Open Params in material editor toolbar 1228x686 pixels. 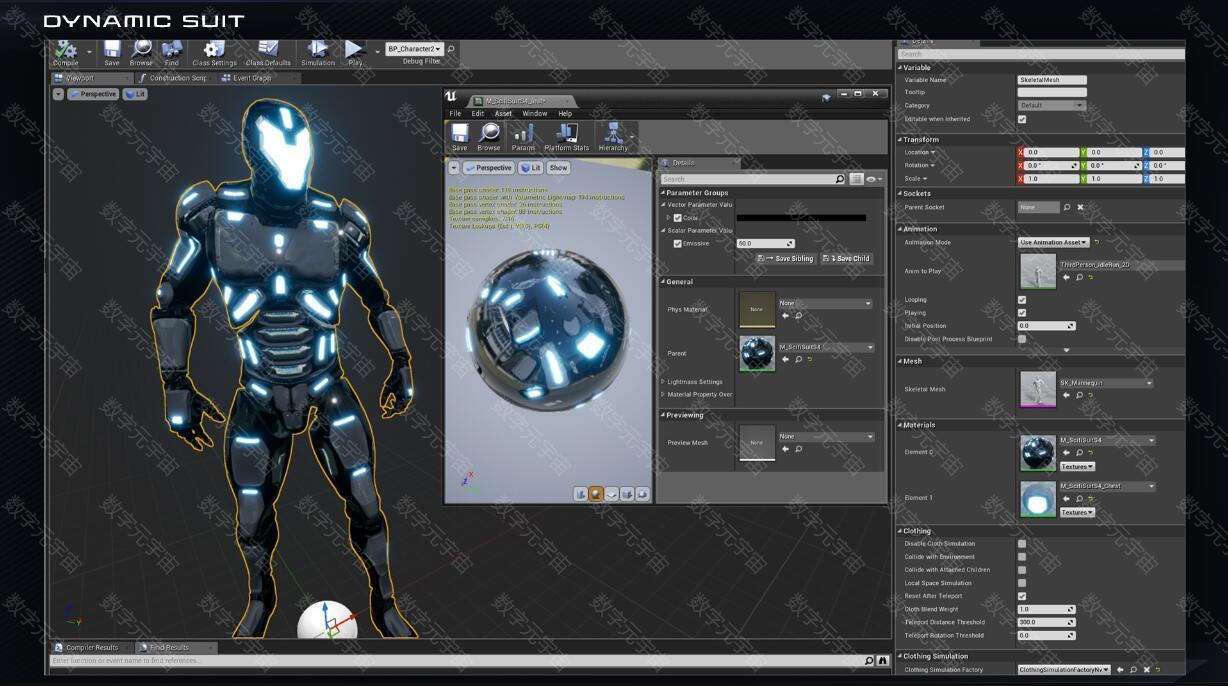524,137
